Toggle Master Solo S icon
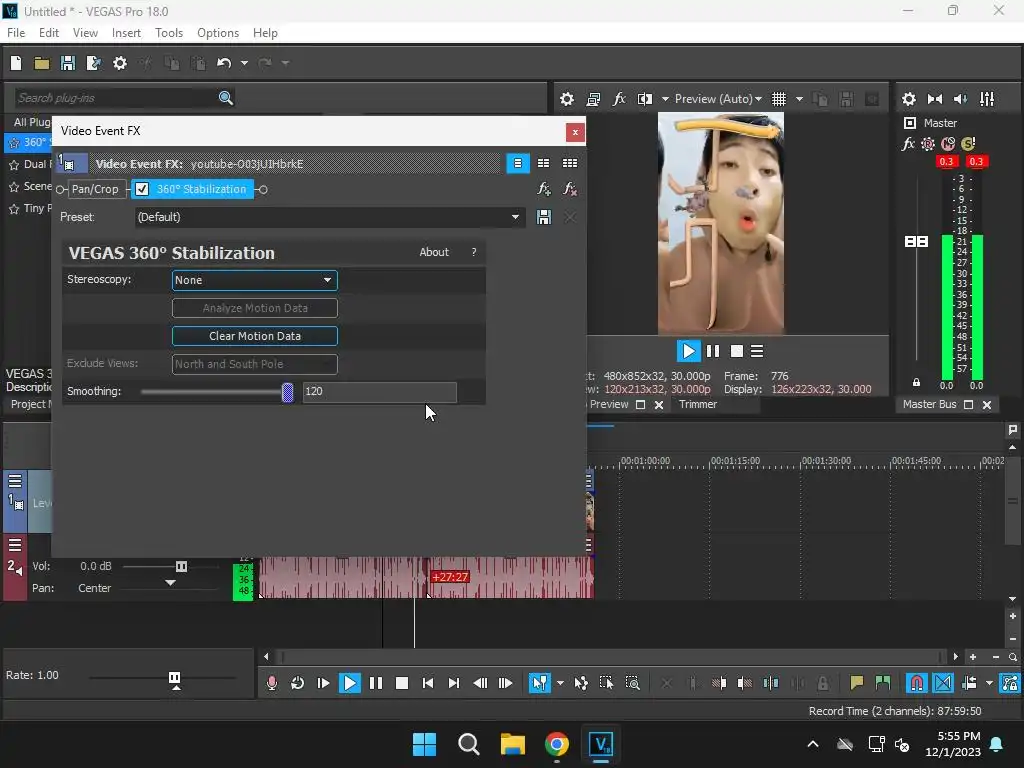Screen dimensions: 1024x768 (968, 144)
